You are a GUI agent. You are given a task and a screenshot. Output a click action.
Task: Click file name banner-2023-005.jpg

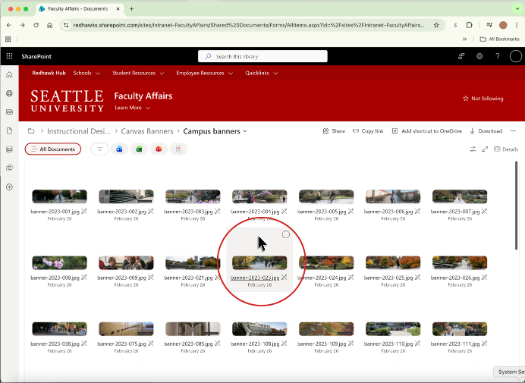(322, 212)
